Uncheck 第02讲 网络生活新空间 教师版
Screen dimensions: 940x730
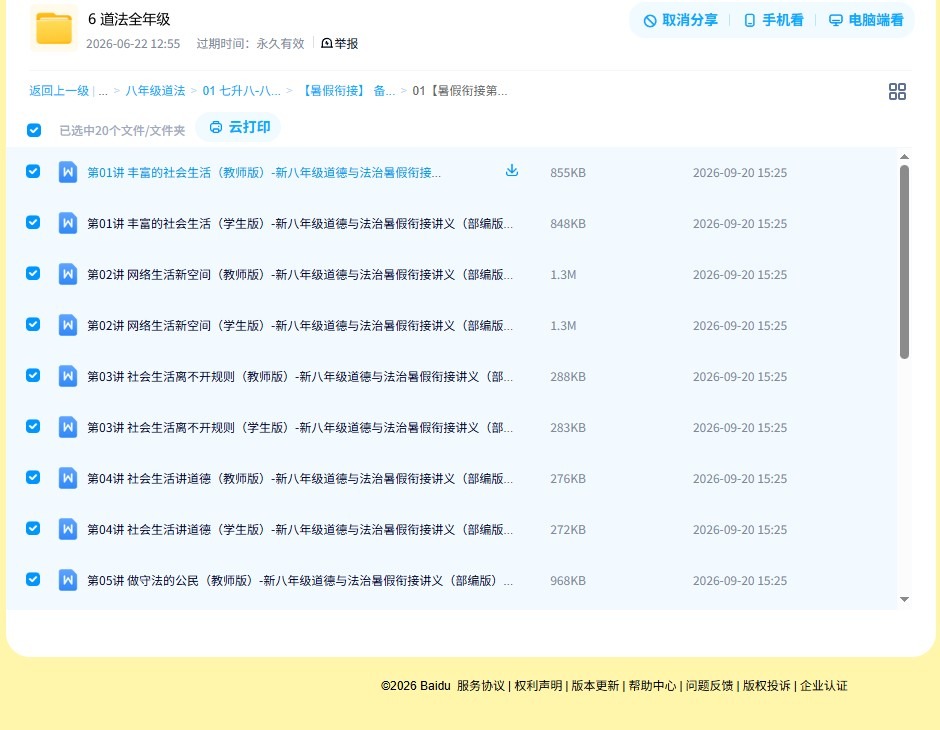pos(33,273)
